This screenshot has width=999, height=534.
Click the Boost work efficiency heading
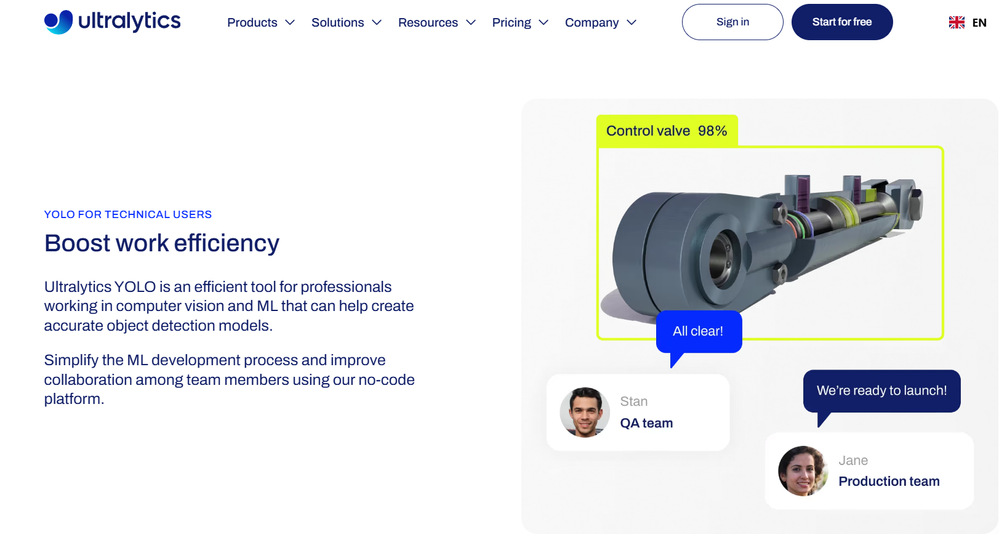click(x=162, y=243)
